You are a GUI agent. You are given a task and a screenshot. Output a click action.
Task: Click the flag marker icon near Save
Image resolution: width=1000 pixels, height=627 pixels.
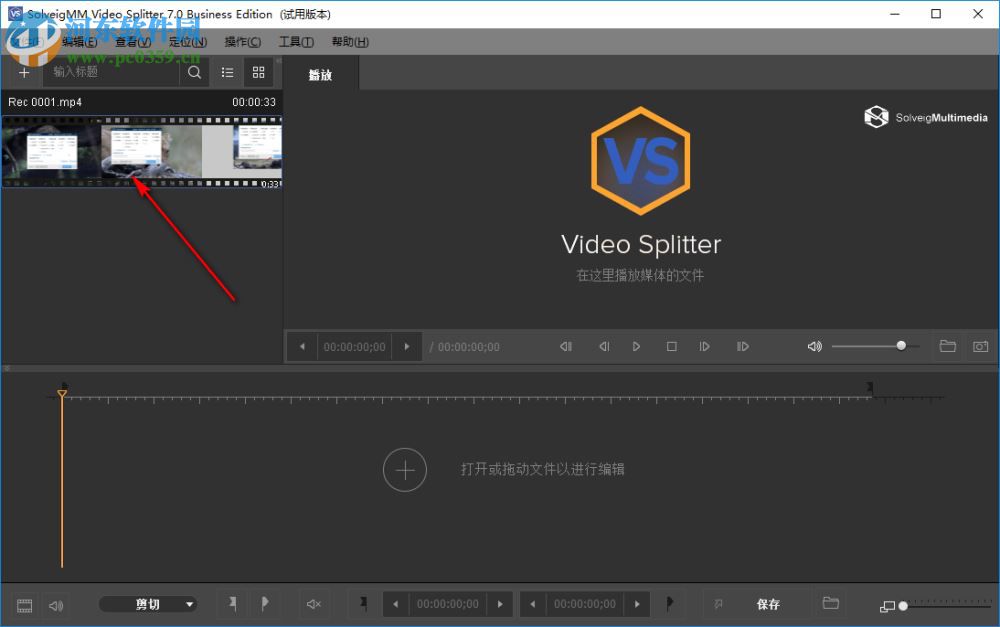click(718, 604)
